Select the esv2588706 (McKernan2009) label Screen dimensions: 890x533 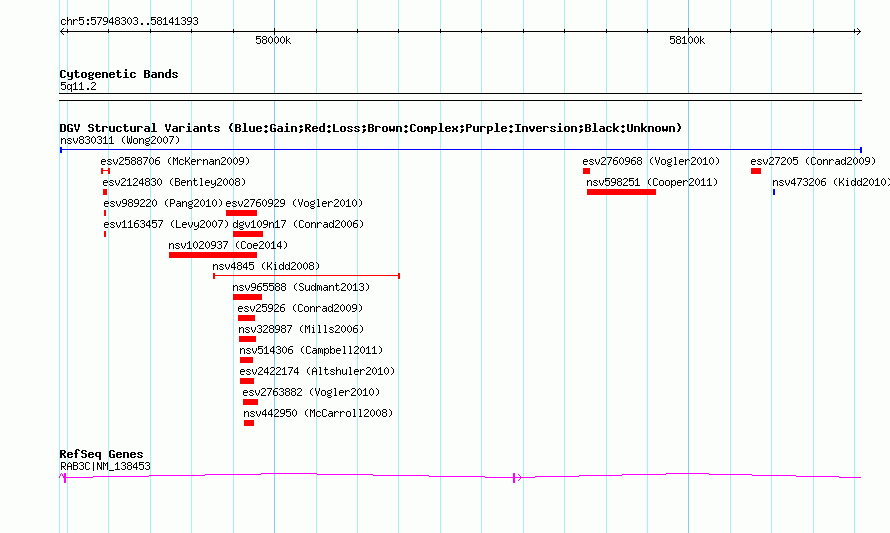click(x=175, y=161)
